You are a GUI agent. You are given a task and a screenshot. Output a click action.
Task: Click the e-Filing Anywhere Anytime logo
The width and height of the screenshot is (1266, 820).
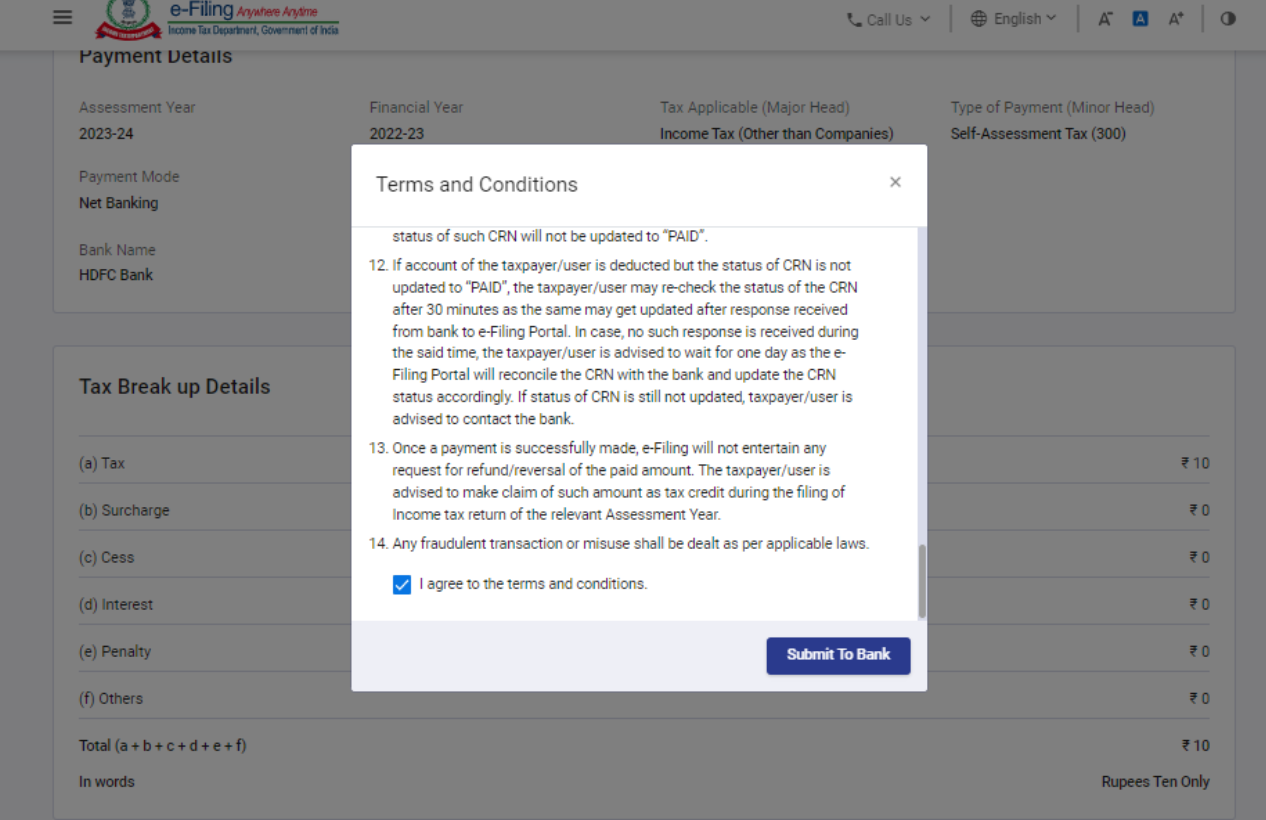point(253,18)
